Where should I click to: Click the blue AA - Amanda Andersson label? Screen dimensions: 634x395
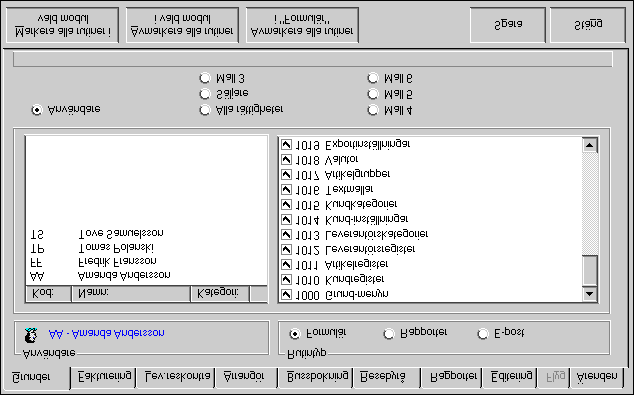pos(107,334)
